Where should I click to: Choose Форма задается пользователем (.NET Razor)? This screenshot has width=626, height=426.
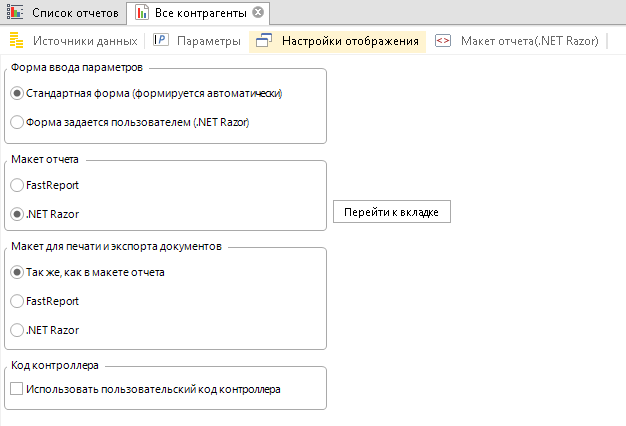pos(17,123)
